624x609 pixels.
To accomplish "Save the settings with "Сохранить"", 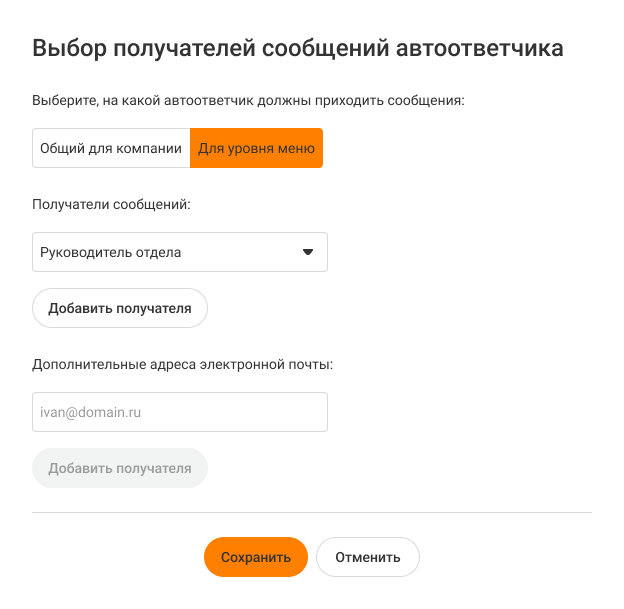I will (x=256, y=558).
